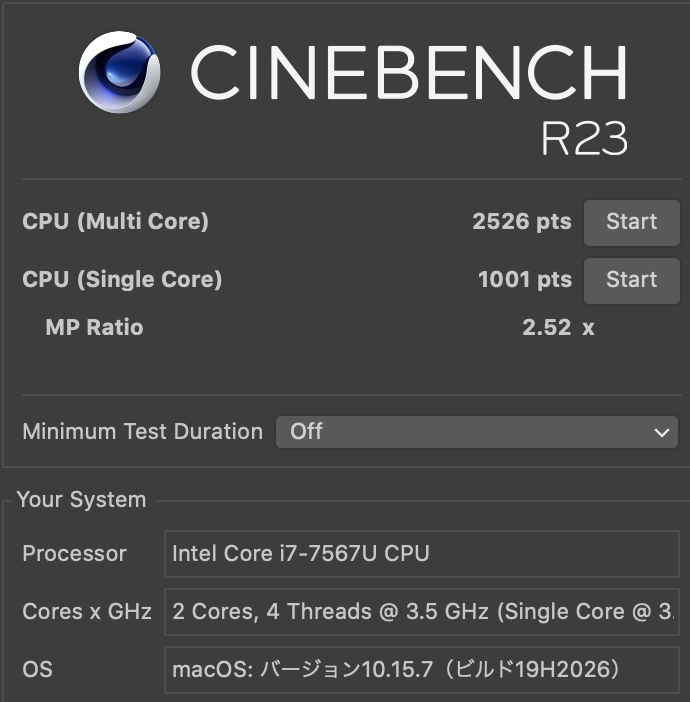Start the CPU Single Core test
The width and height of the screenshot is (690, 702).
pyautogui.click(x=631, y=280)
